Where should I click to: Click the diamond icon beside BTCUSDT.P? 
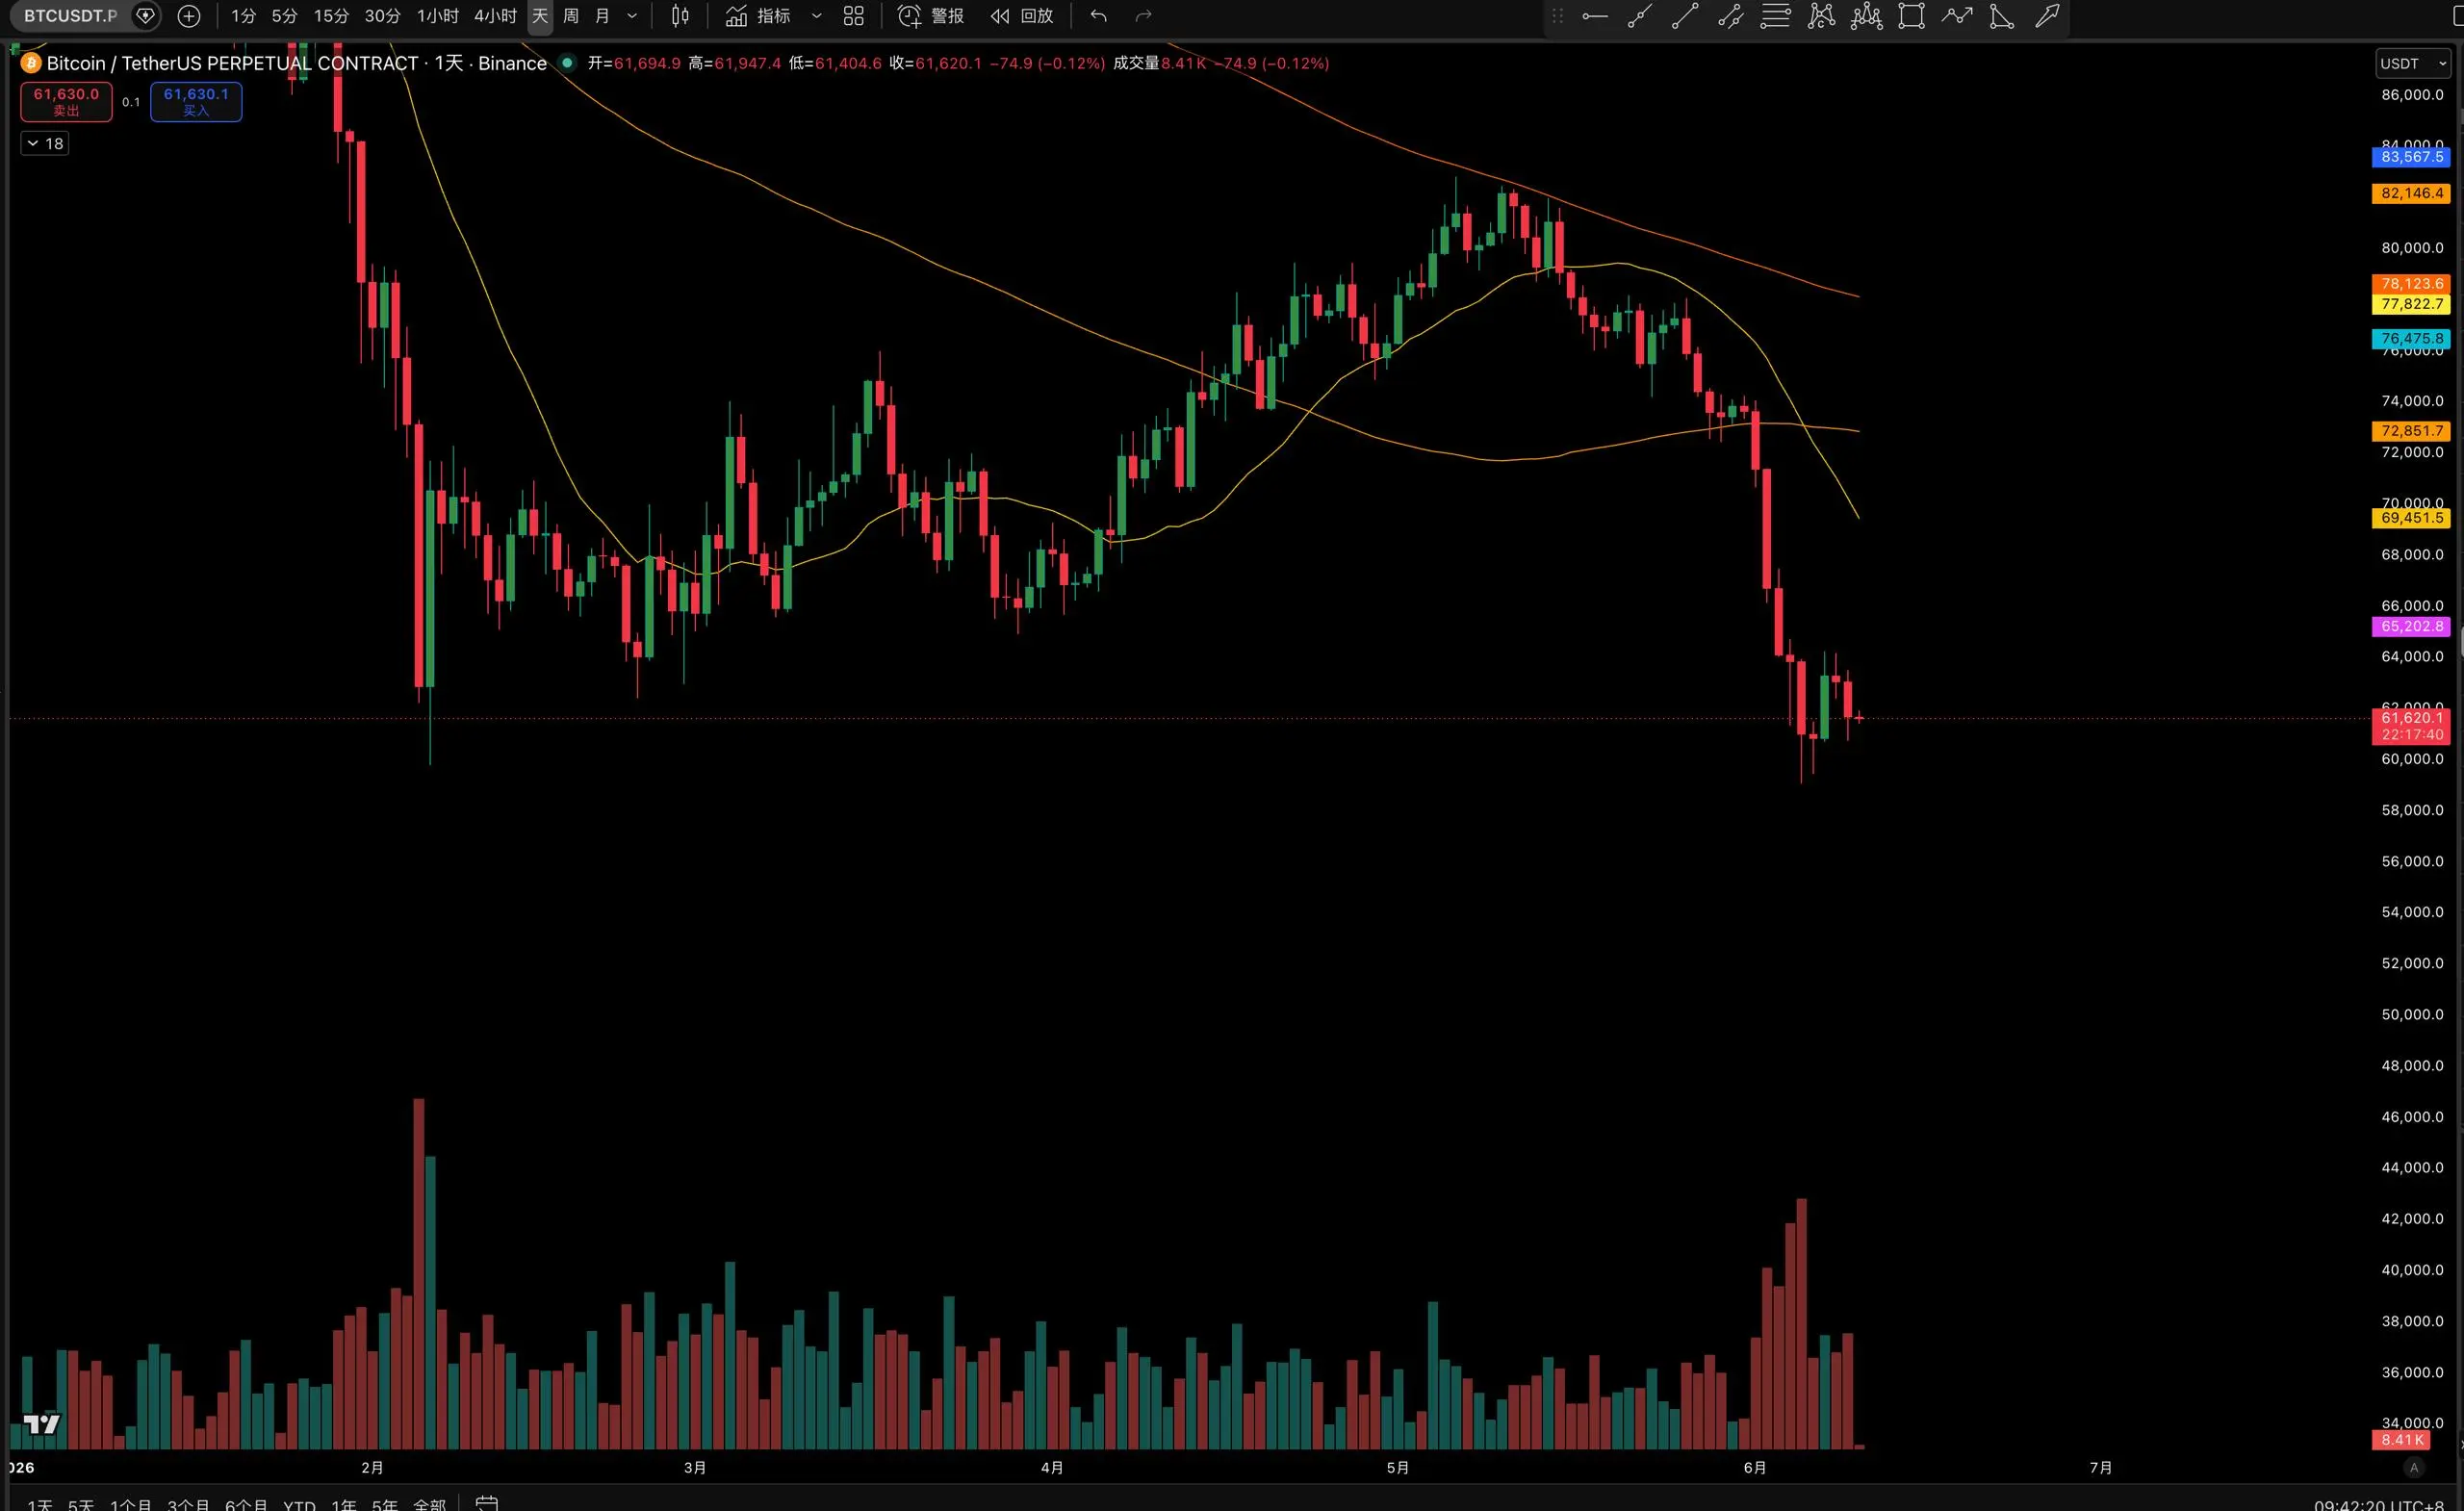click(145, 16)
